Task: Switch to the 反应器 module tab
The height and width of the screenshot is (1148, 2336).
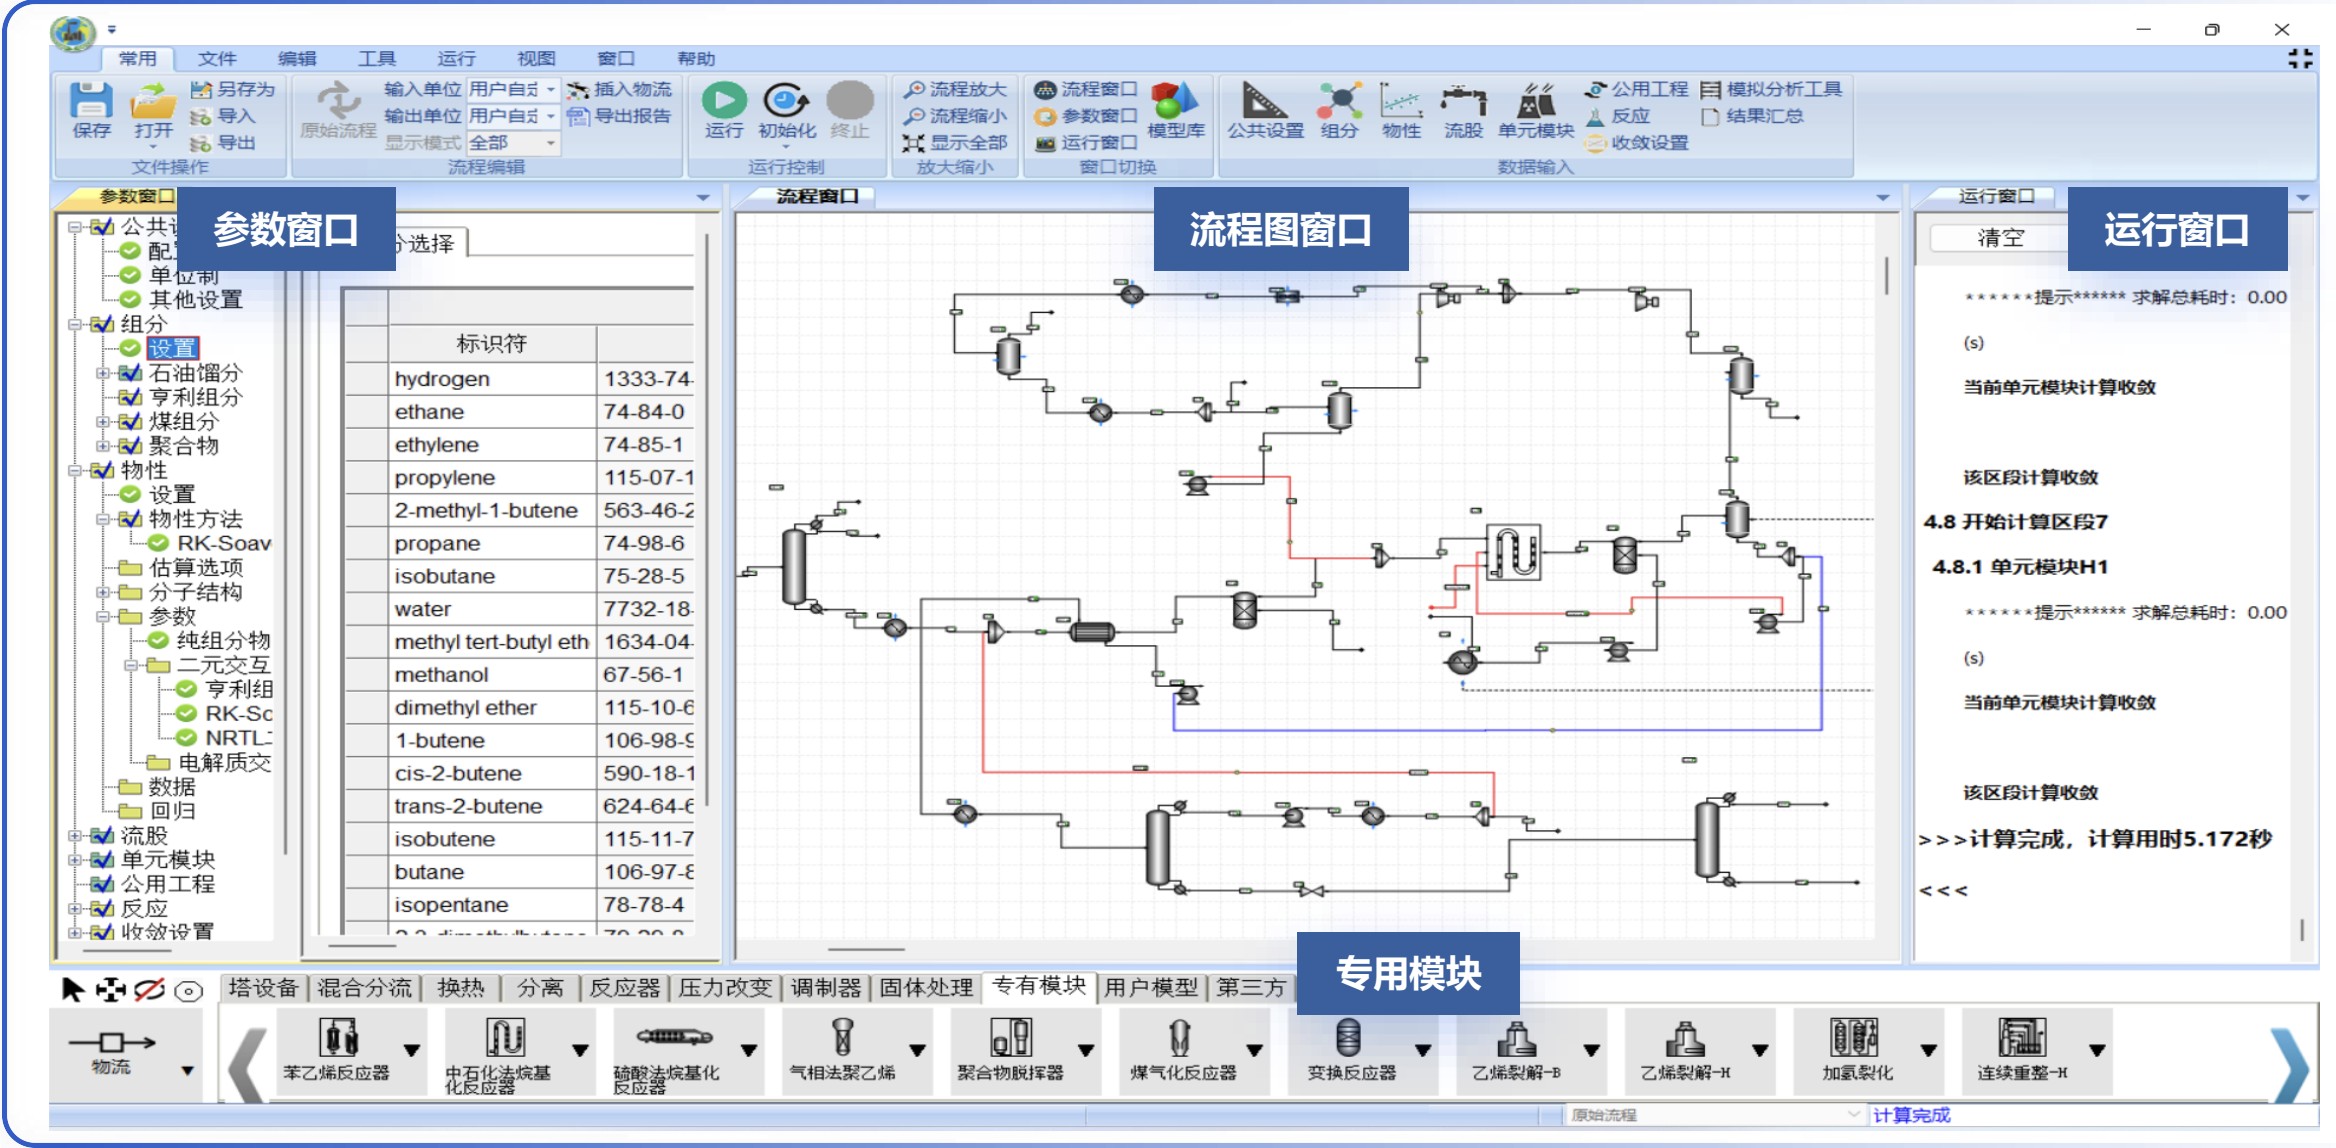Action: (624, 988)
